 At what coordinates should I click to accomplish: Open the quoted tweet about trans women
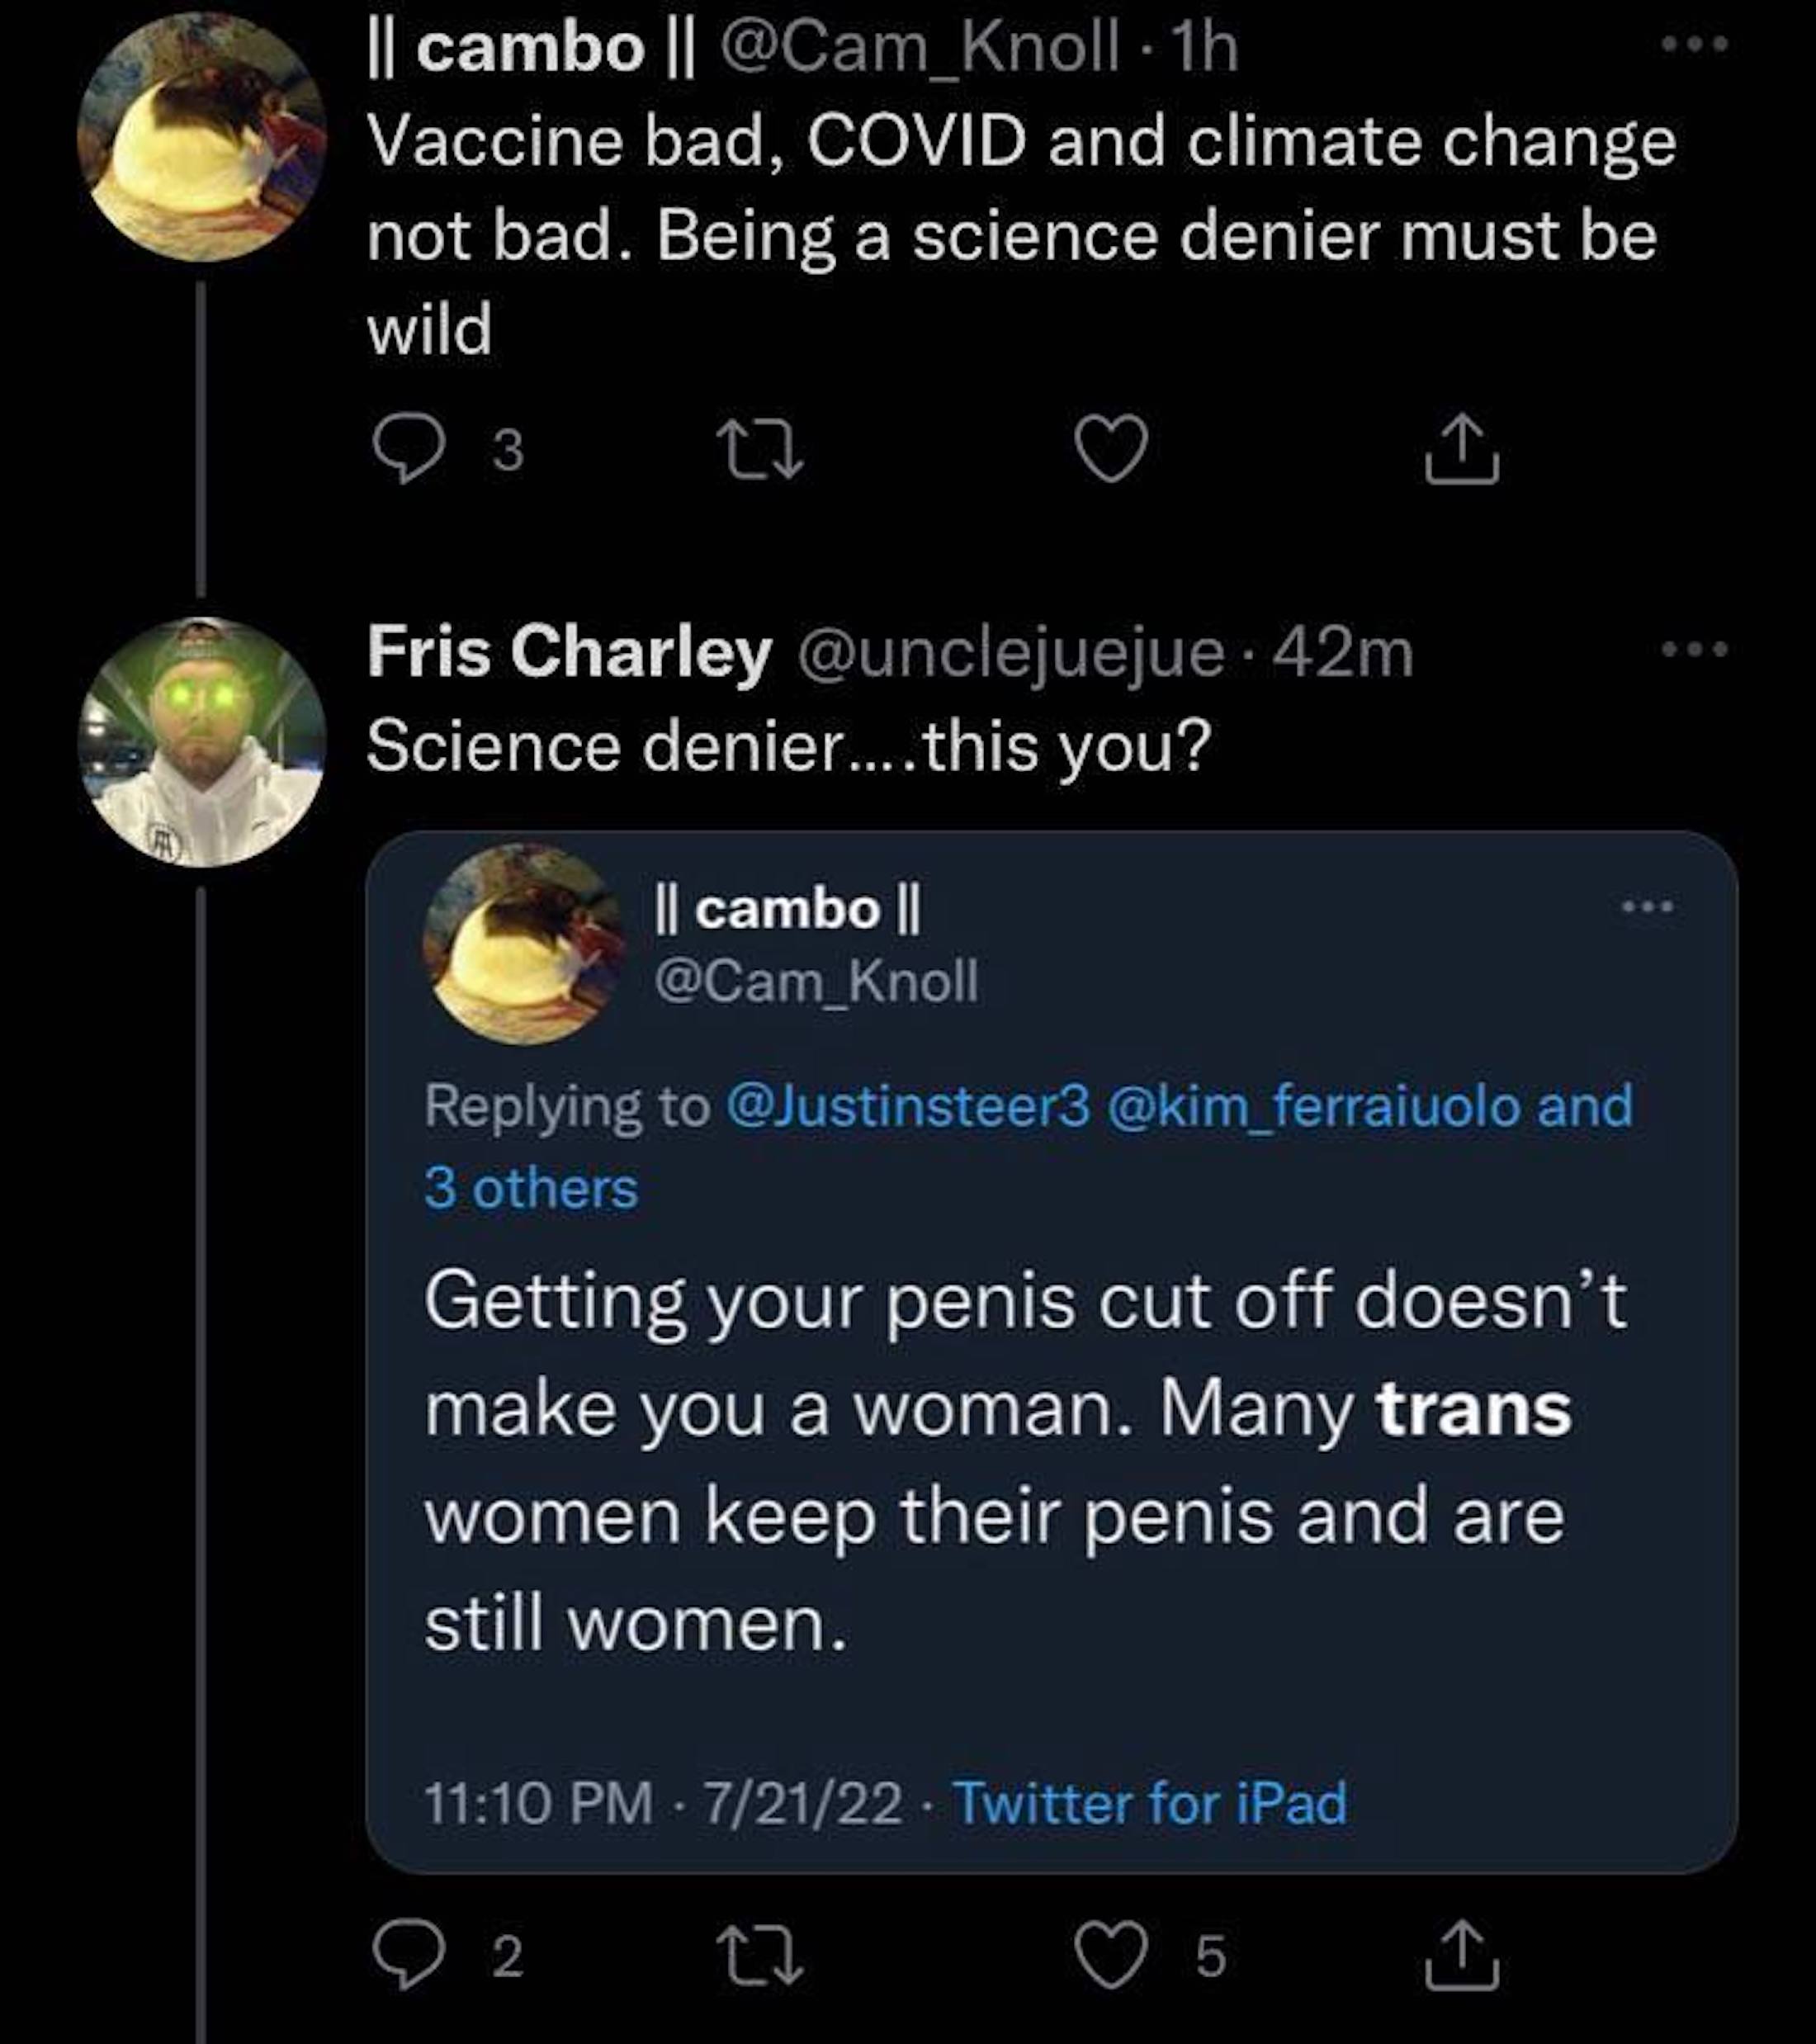(1000, 1460)
